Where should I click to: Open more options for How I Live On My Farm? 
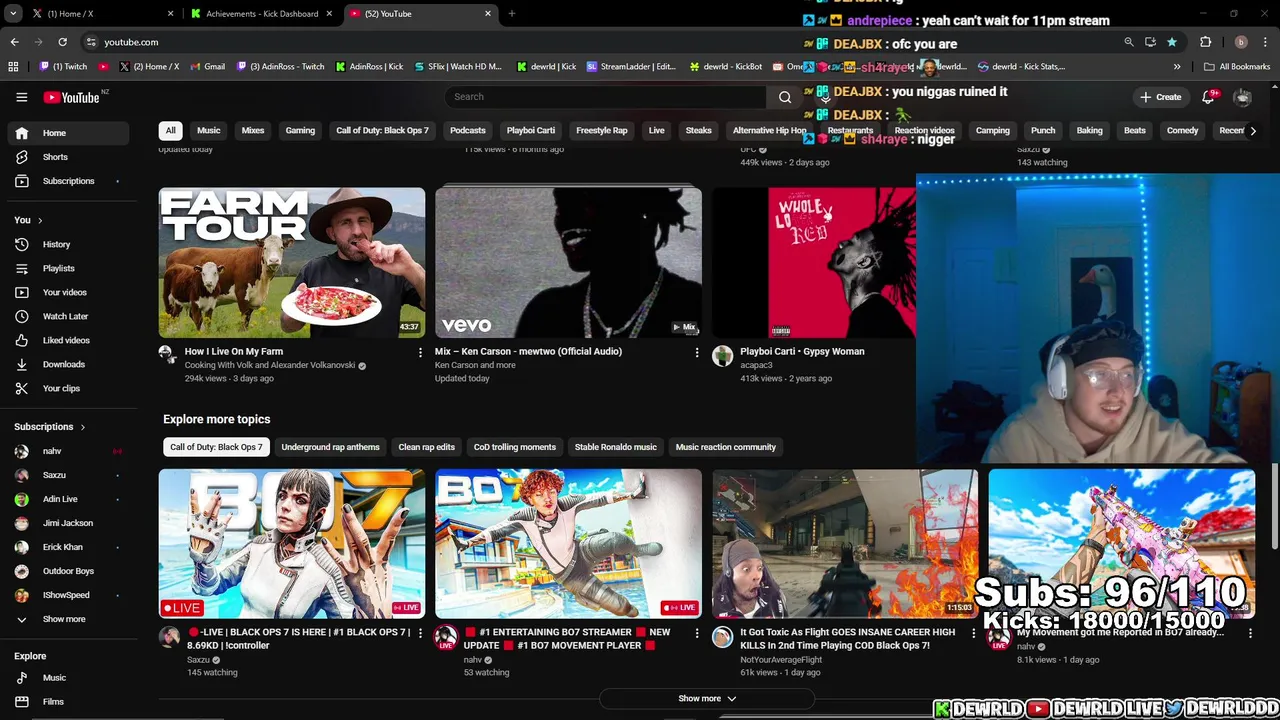coord(420,352)
